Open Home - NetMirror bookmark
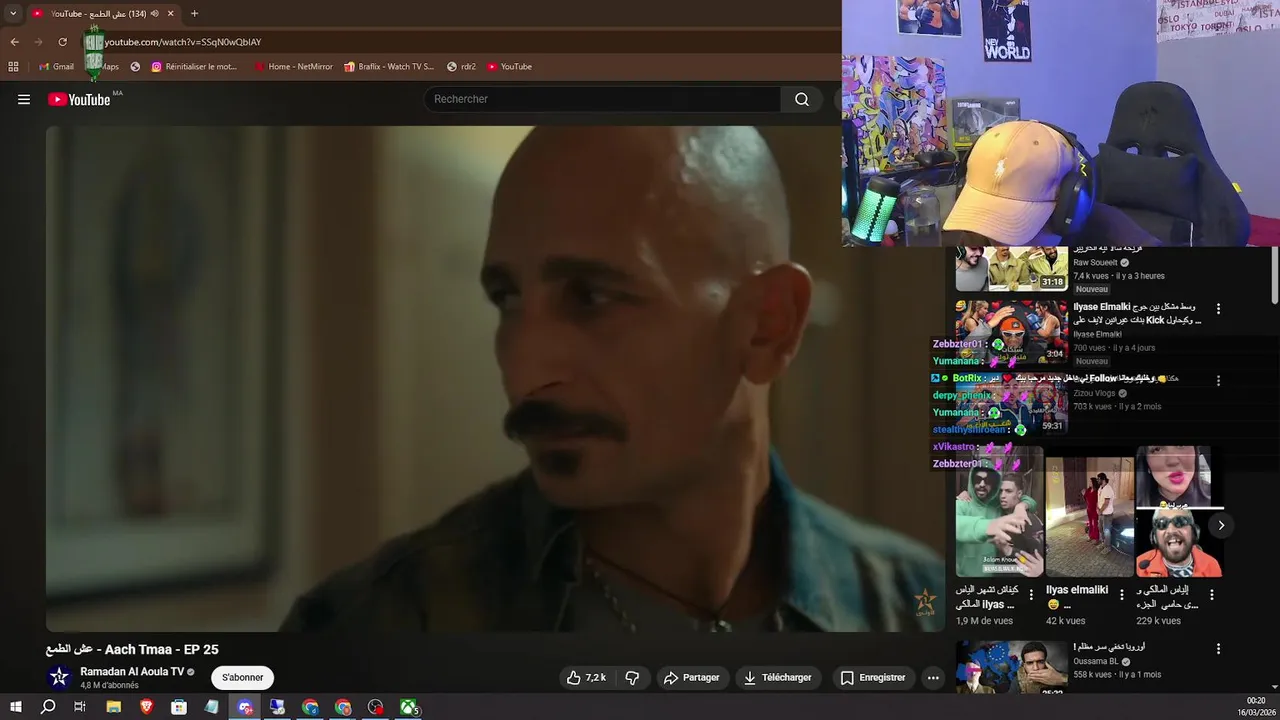The height and width of the screenshot is (720, 1280). pos(292,67)
